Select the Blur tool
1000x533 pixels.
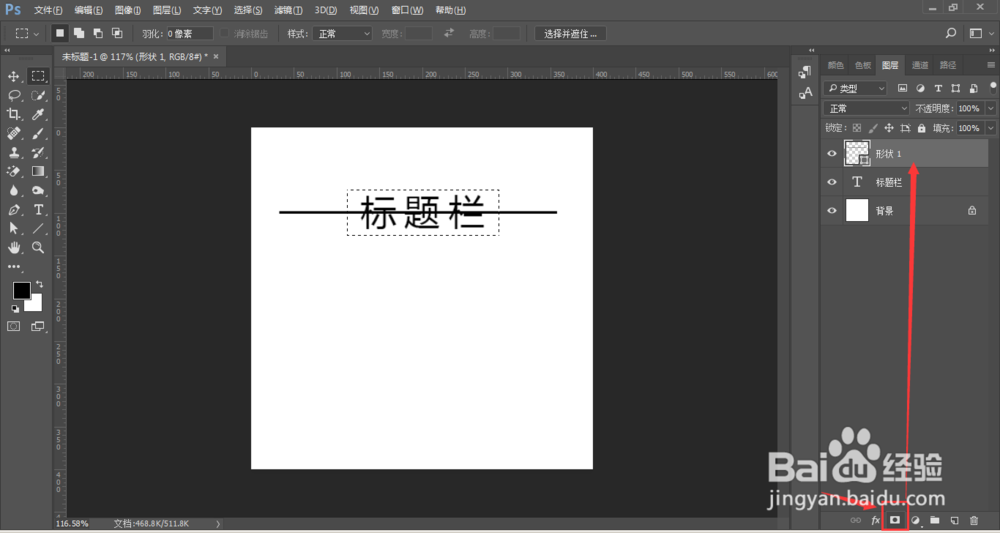[13, 190]
